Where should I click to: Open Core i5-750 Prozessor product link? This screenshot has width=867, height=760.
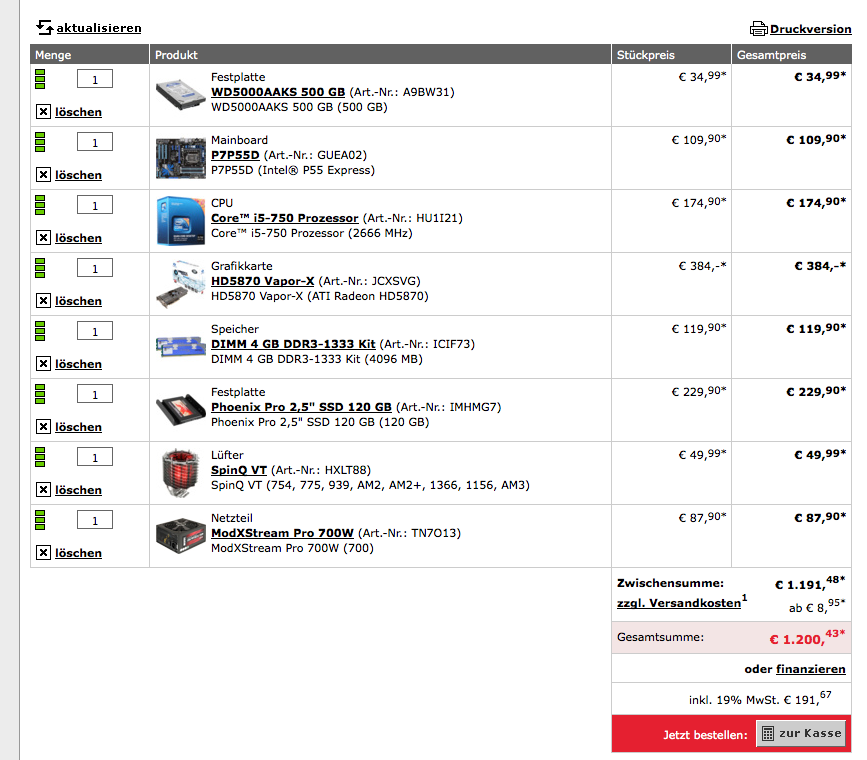[x=285, y=218]
